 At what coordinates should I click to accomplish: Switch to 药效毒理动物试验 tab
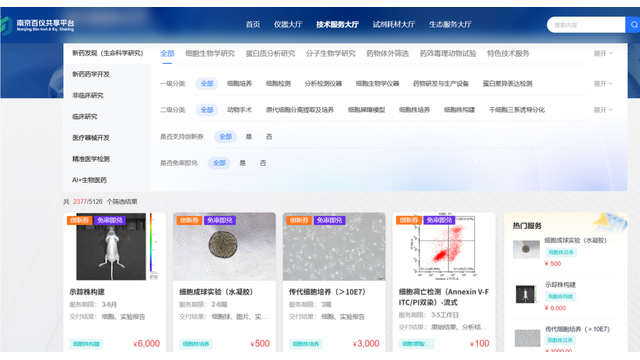(x=448, y=53)
